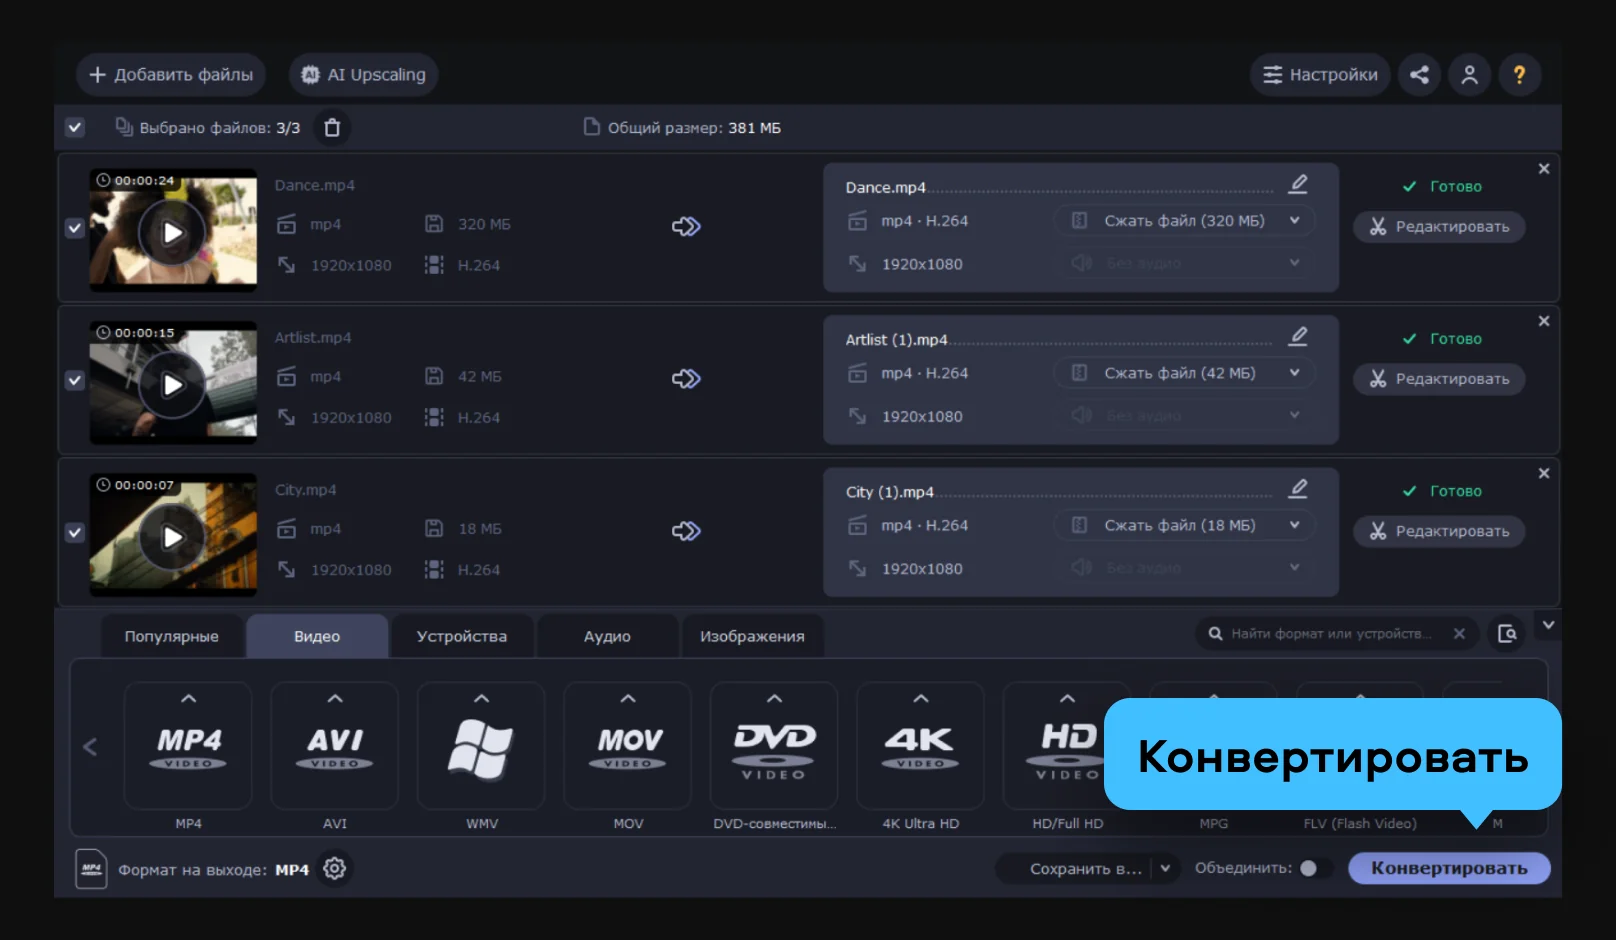The image size is (1616, 940).
Task: Uncheck the City.mp4 file checkbox
Action: point(75,533)
